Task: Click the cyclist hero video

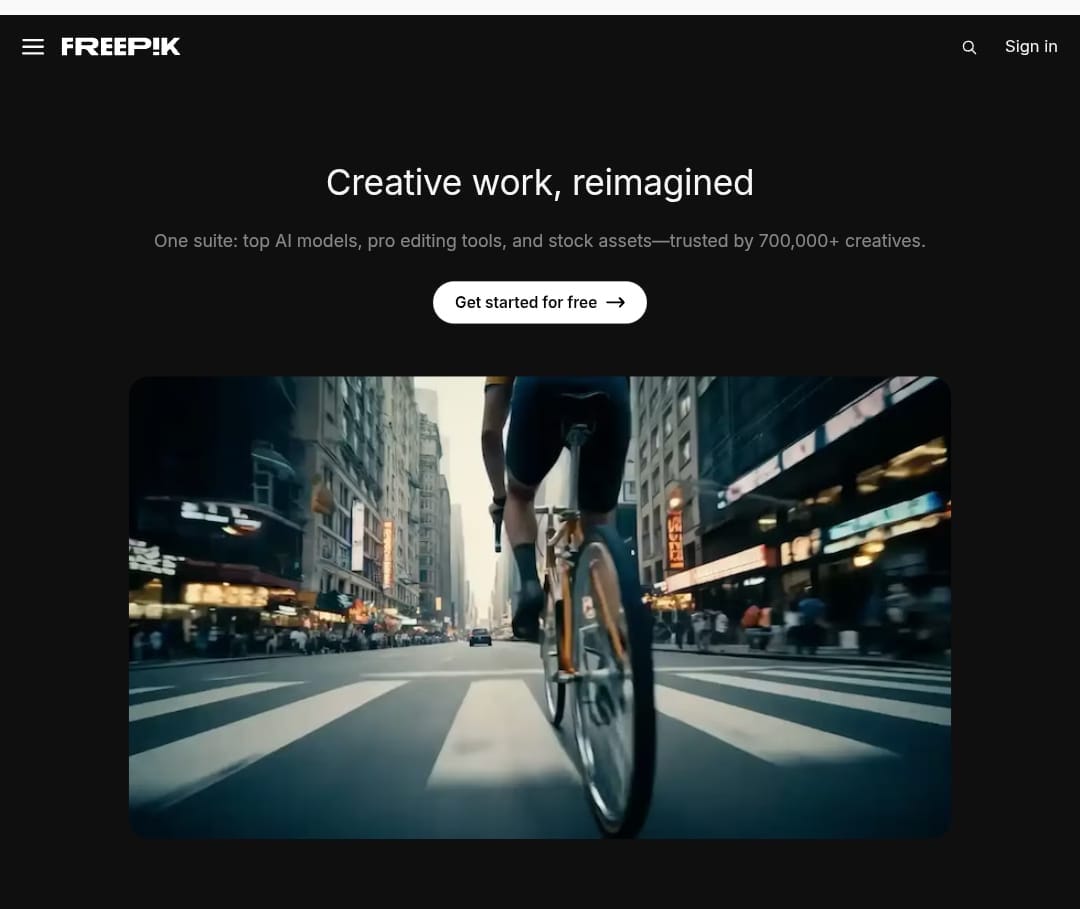Action: (x=540, y=607)
